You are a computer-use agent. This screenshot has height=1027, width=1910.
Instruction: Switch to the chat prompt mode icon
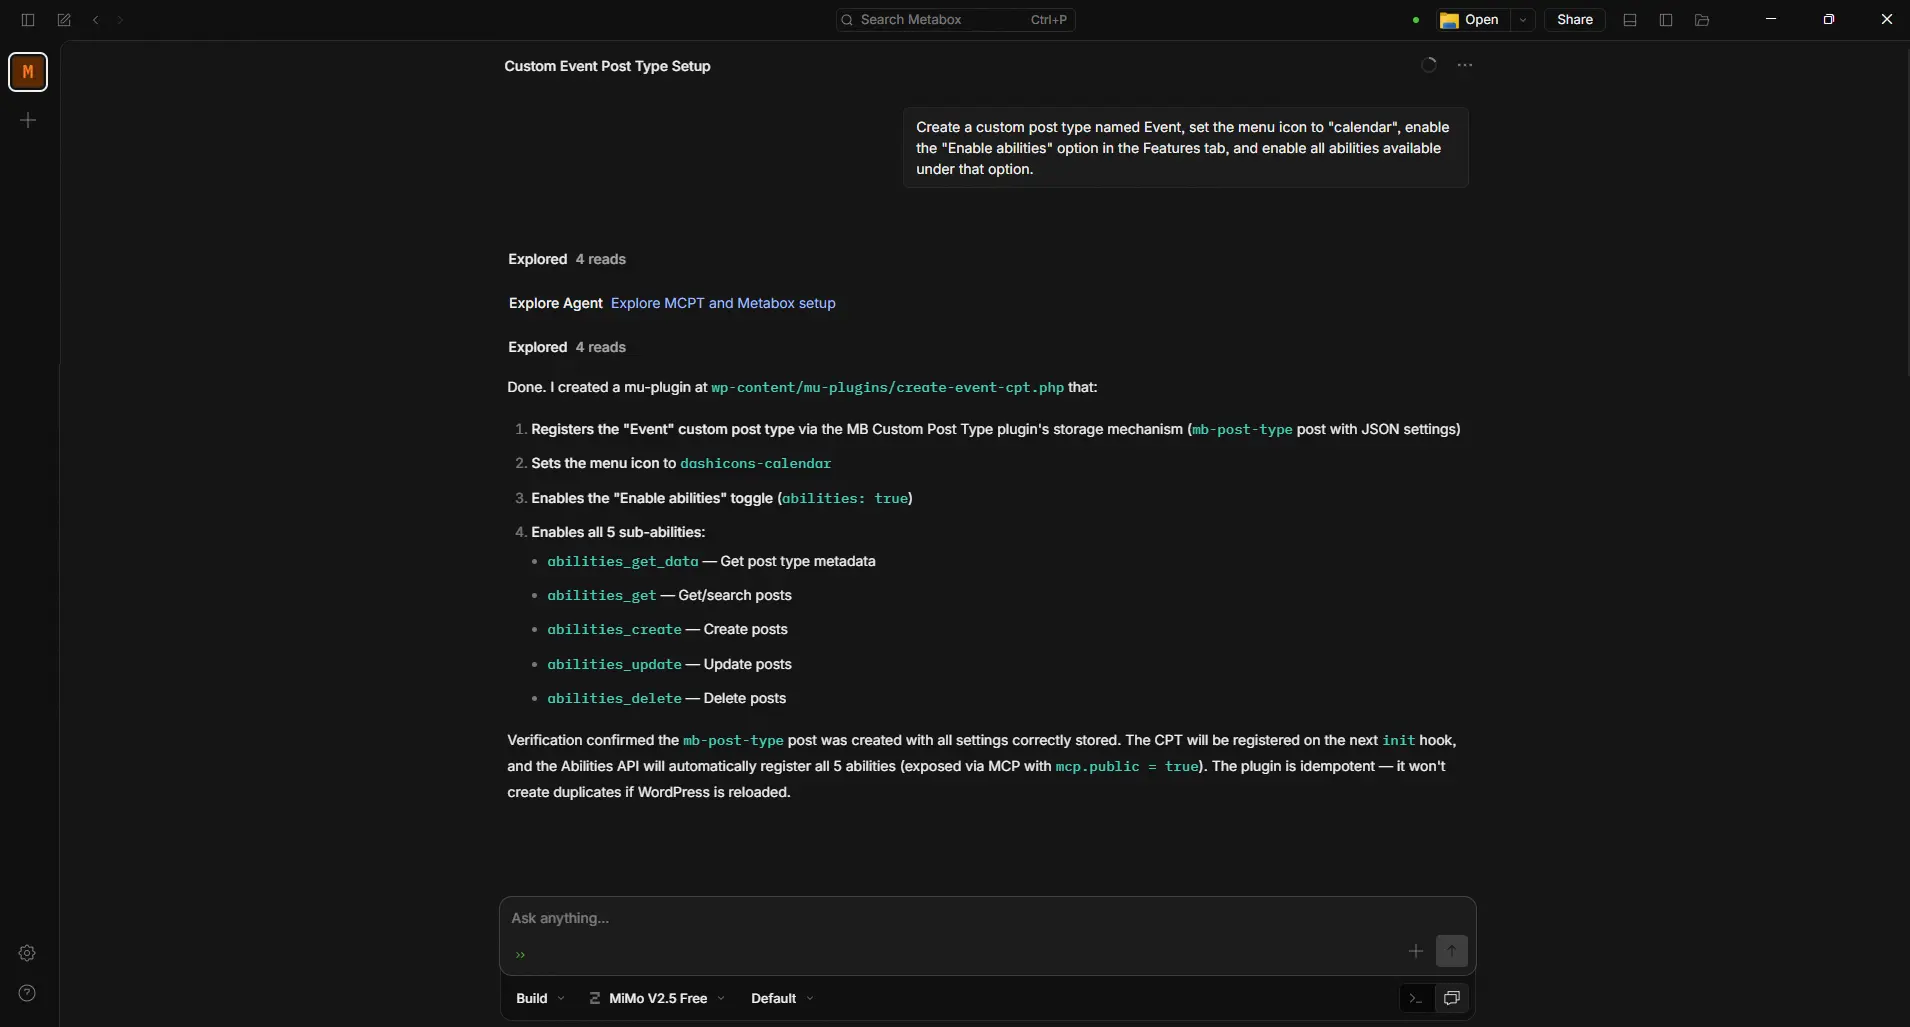click(x=1452, y=998)
